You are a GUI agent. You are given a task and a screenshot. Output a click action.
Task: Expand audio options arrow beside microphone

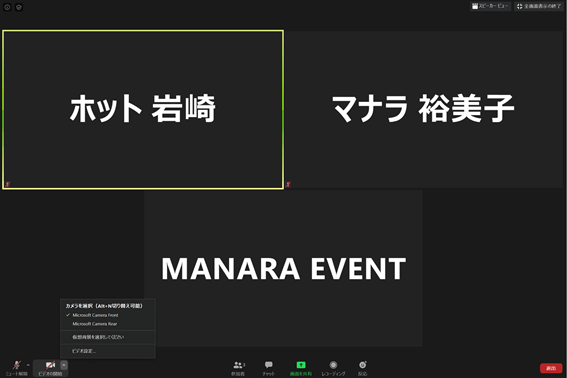28,365
